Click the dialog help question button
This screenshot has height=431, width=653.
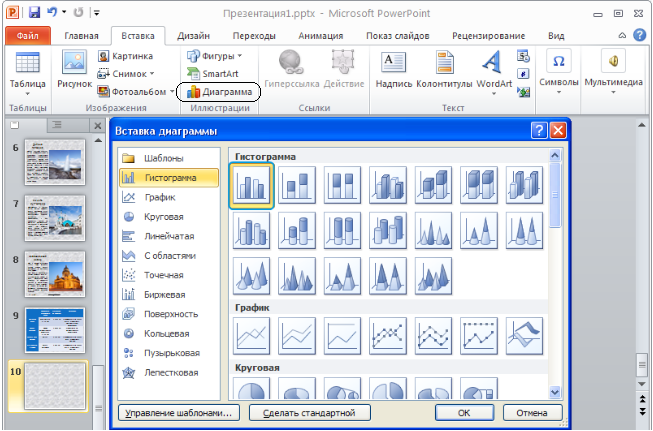tap(539, 131)
